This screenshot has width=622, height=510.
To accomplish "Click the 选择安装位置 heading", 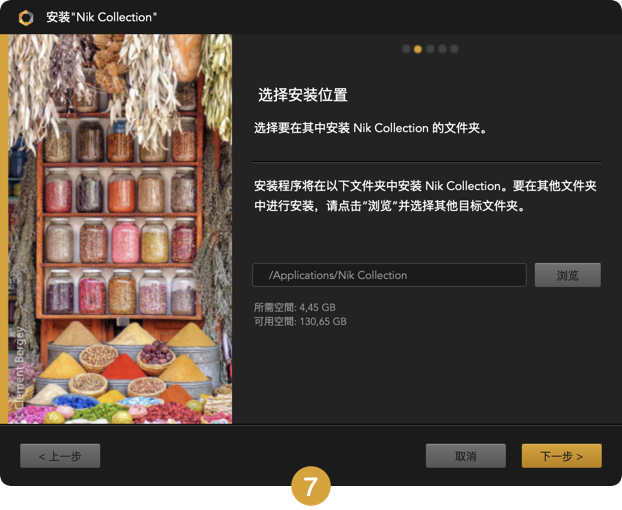I will [303, 95].
